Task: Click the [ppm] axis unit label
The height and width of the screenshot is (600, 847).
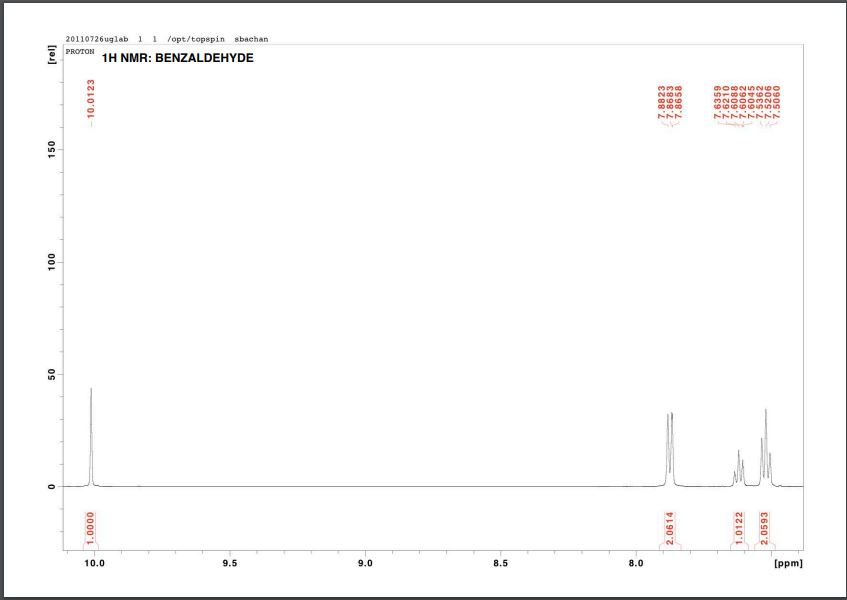Action: 789,564
